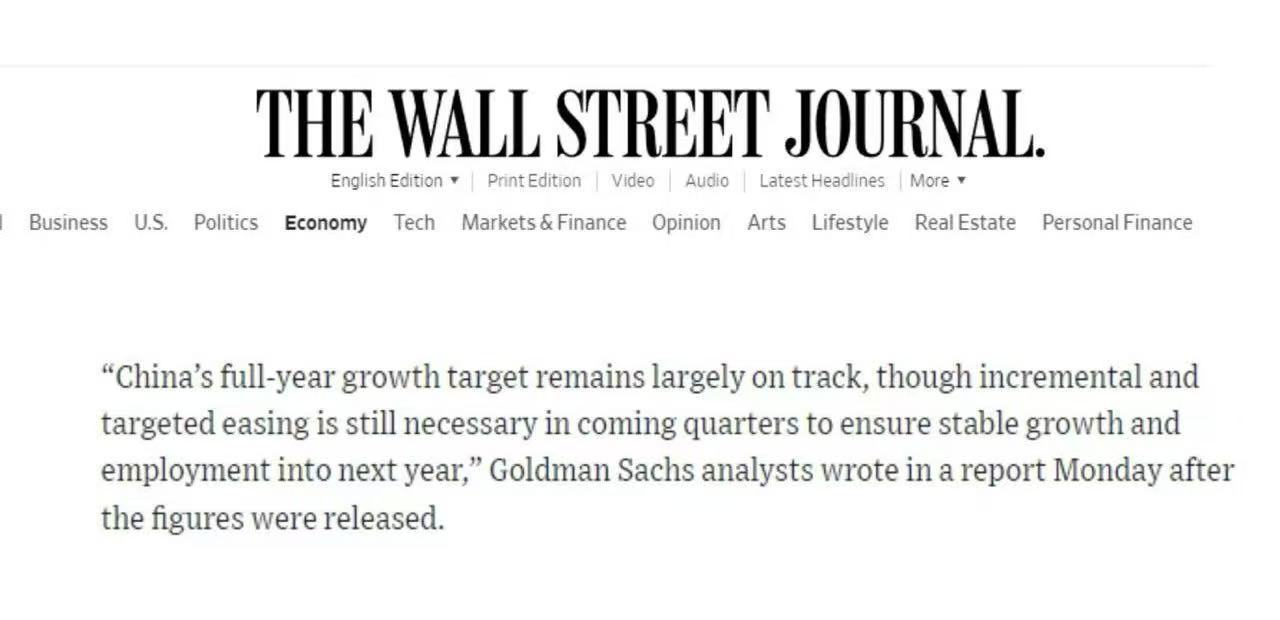Open Markets & Finance section

coord(544,223)
